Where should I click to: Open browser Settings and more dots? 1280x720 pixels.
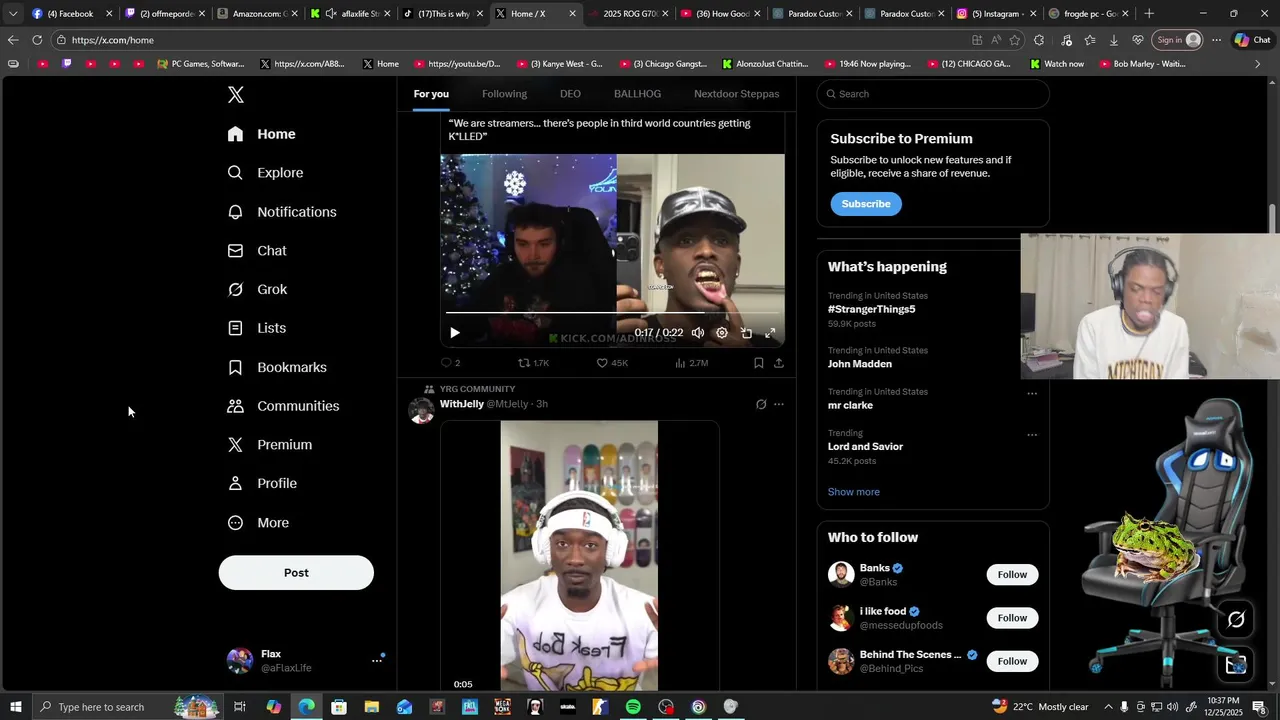pyautogui.click(x=1216, y=40)
